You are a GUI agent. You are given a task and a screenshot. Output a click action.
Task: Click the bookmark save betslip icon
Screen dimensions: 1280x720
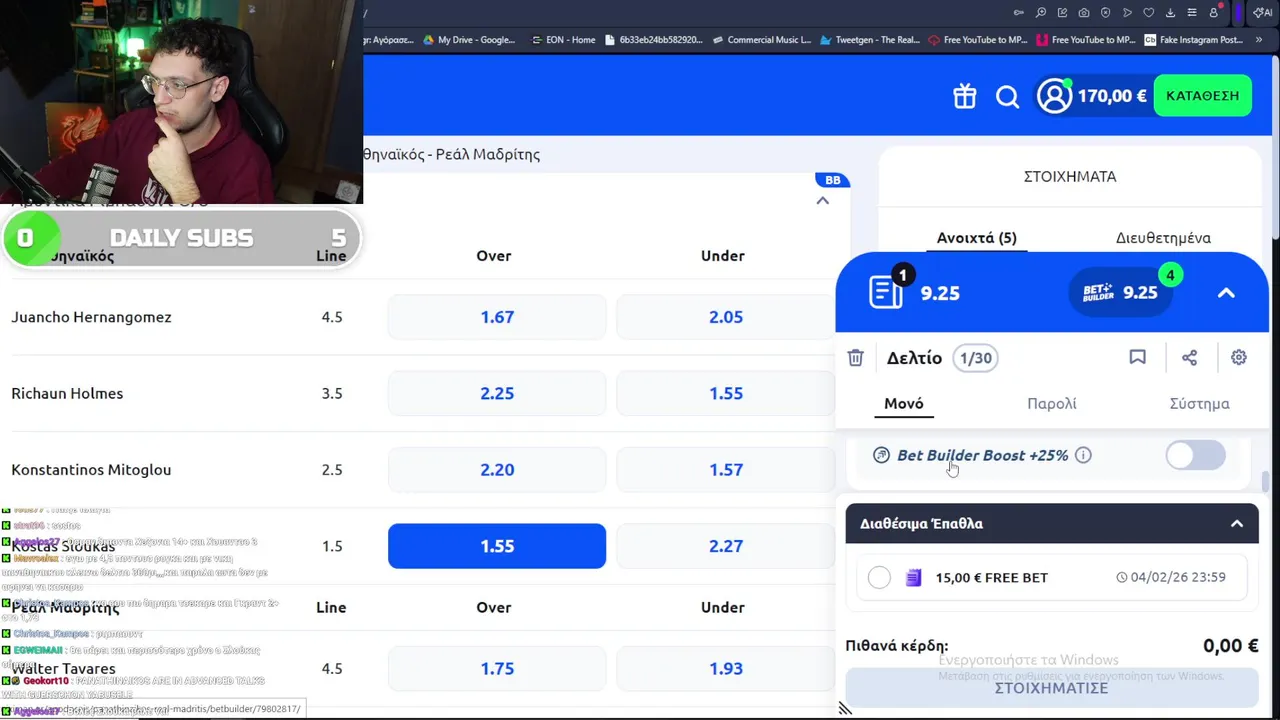(x=1137, y=357)
